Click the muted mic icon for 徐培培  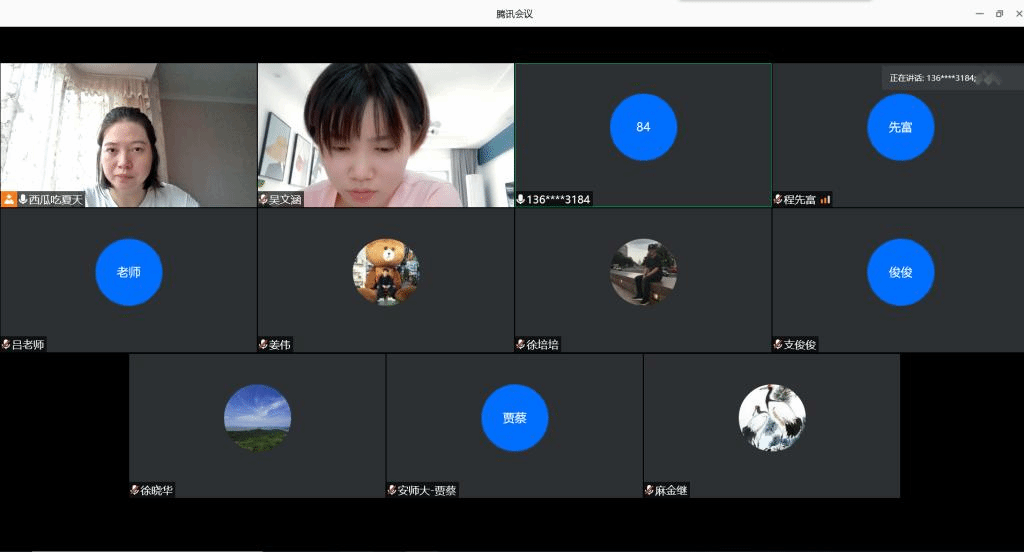click(521, 344)
